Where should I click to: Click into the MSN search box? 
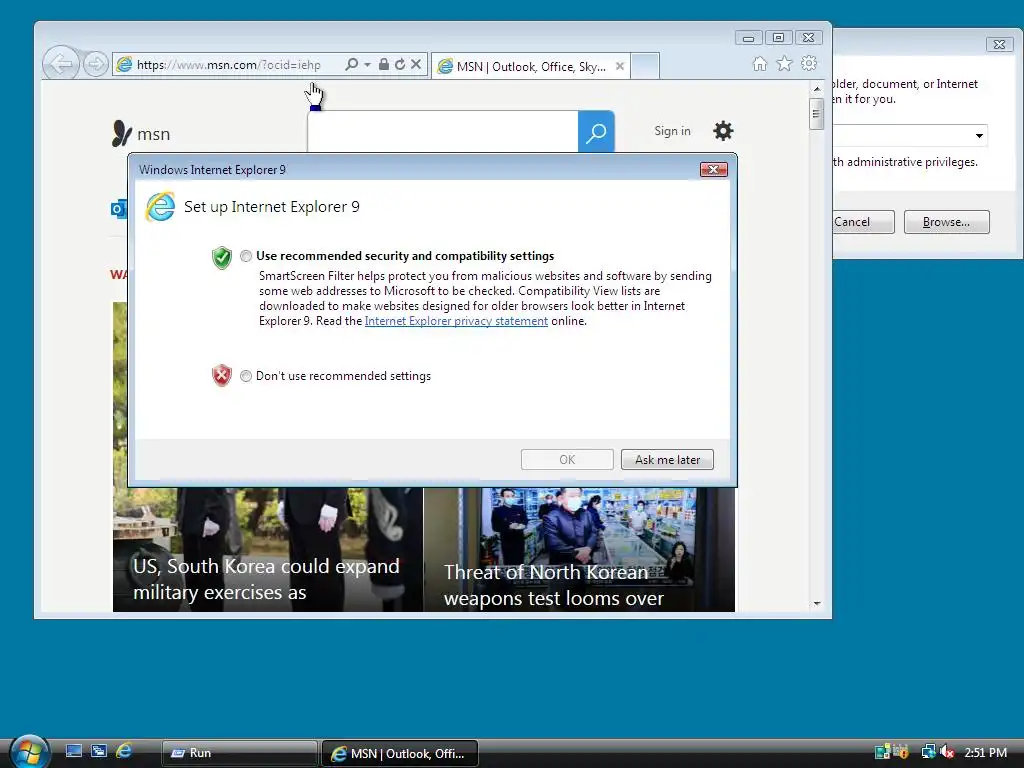point(442,131)
